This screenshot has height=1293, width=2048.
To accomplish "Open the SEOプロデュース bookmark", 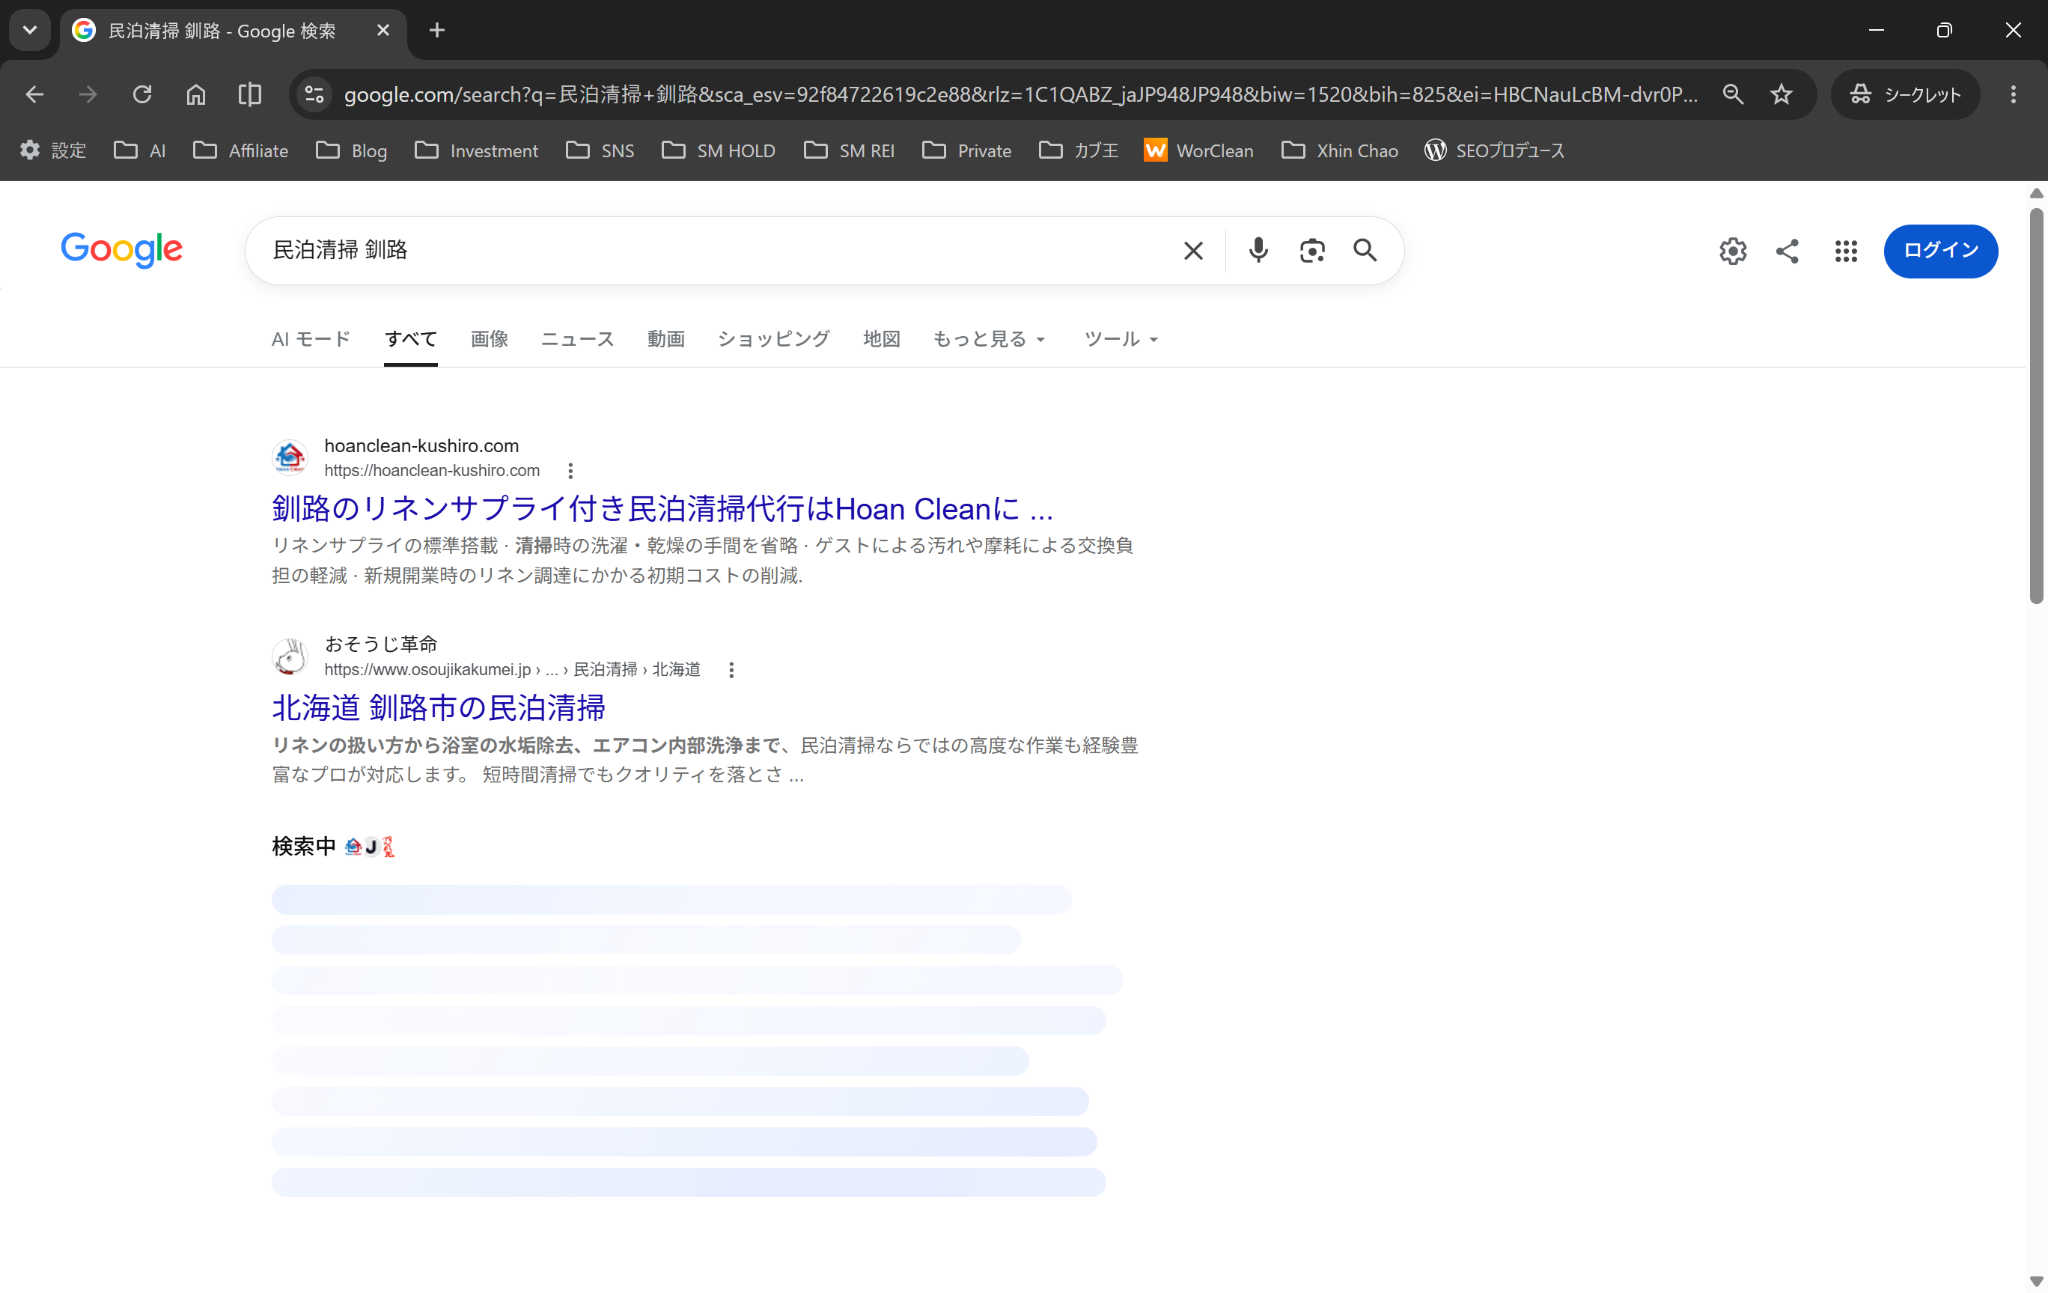I will click(1494, 150).
